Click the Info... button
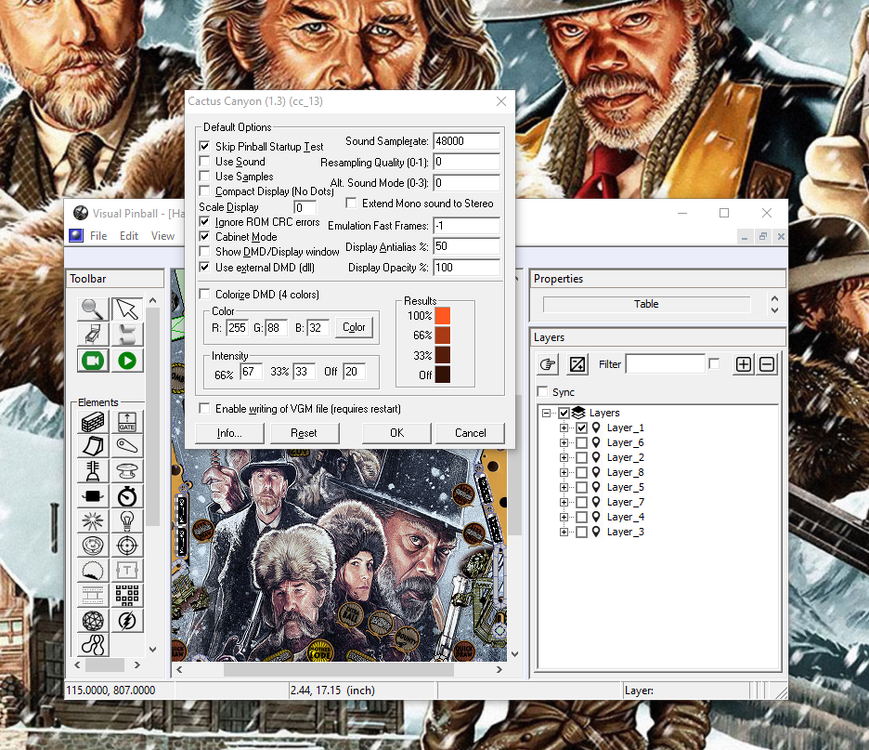 pyautogui.click(x=229, y=433)
